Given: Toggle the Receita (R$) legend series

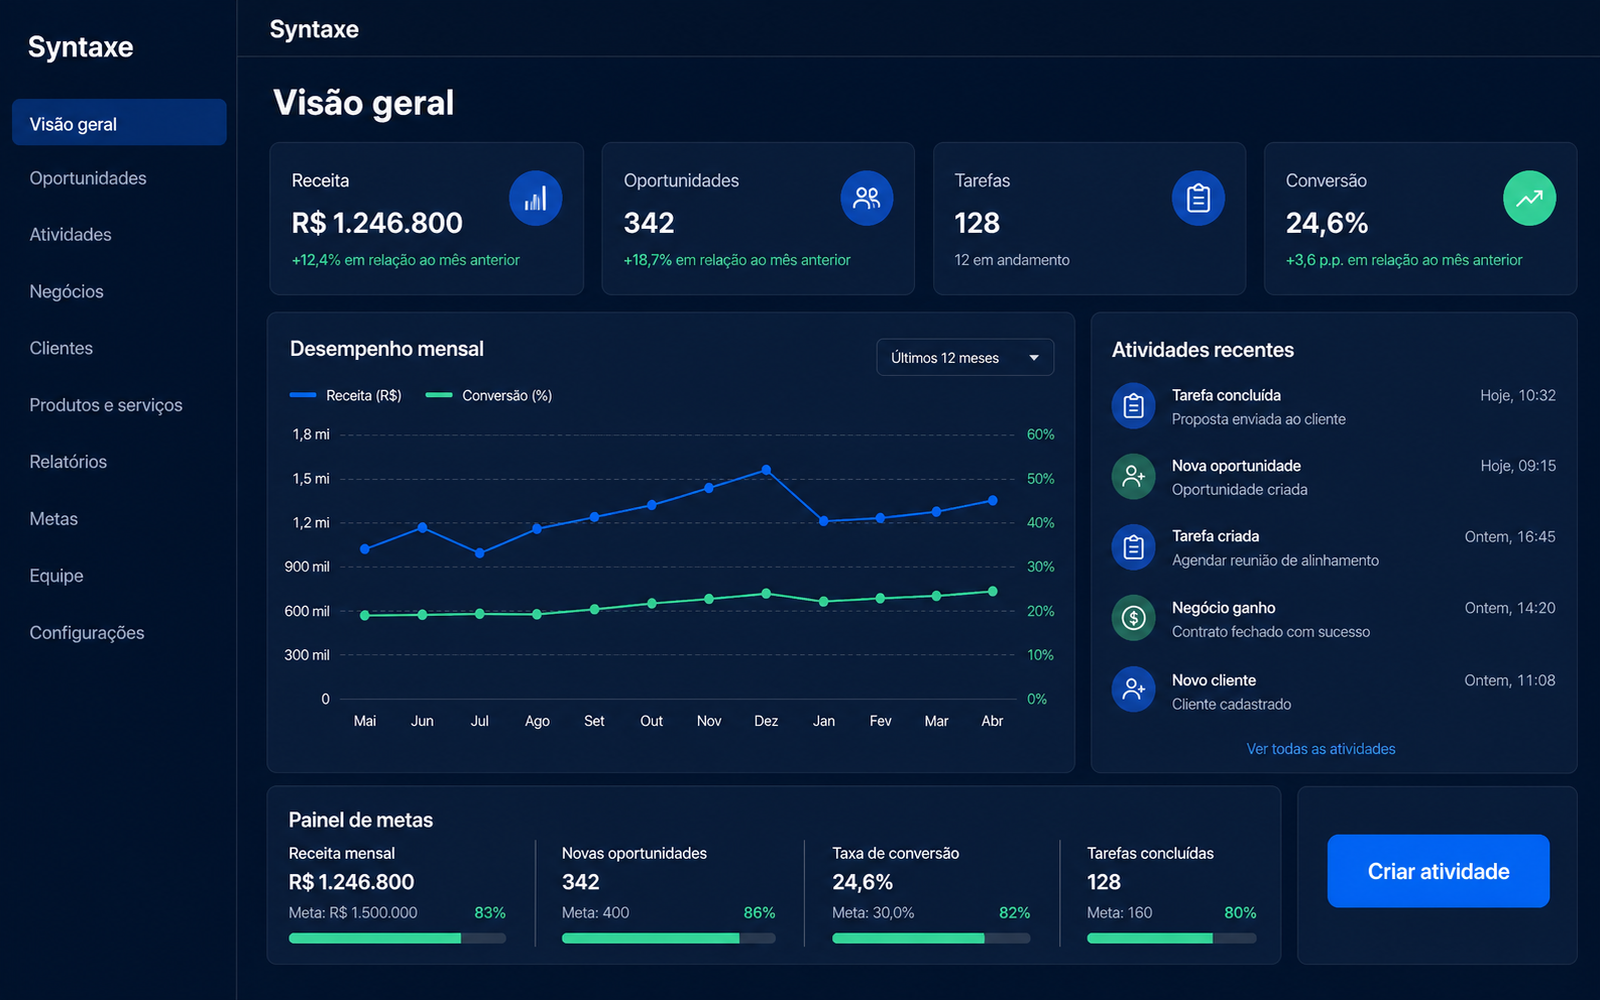Looking at the screenshot, I should (346, 396).
